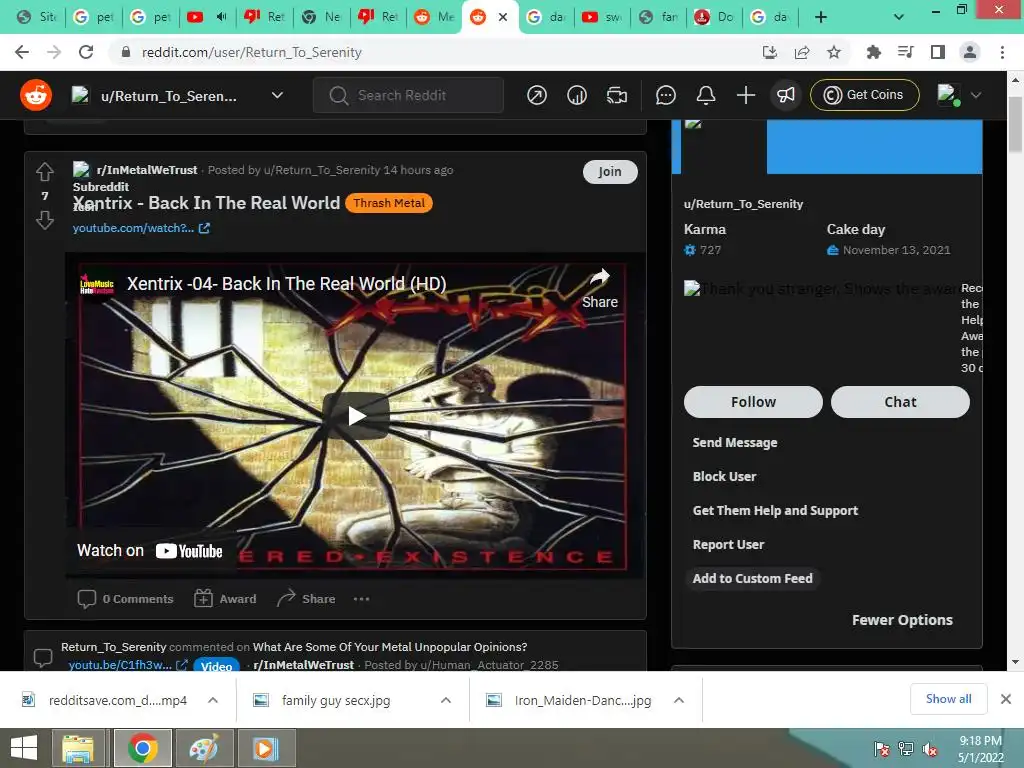
Task: Open the Chrome three-dot menu
Action: (1002, 52)
